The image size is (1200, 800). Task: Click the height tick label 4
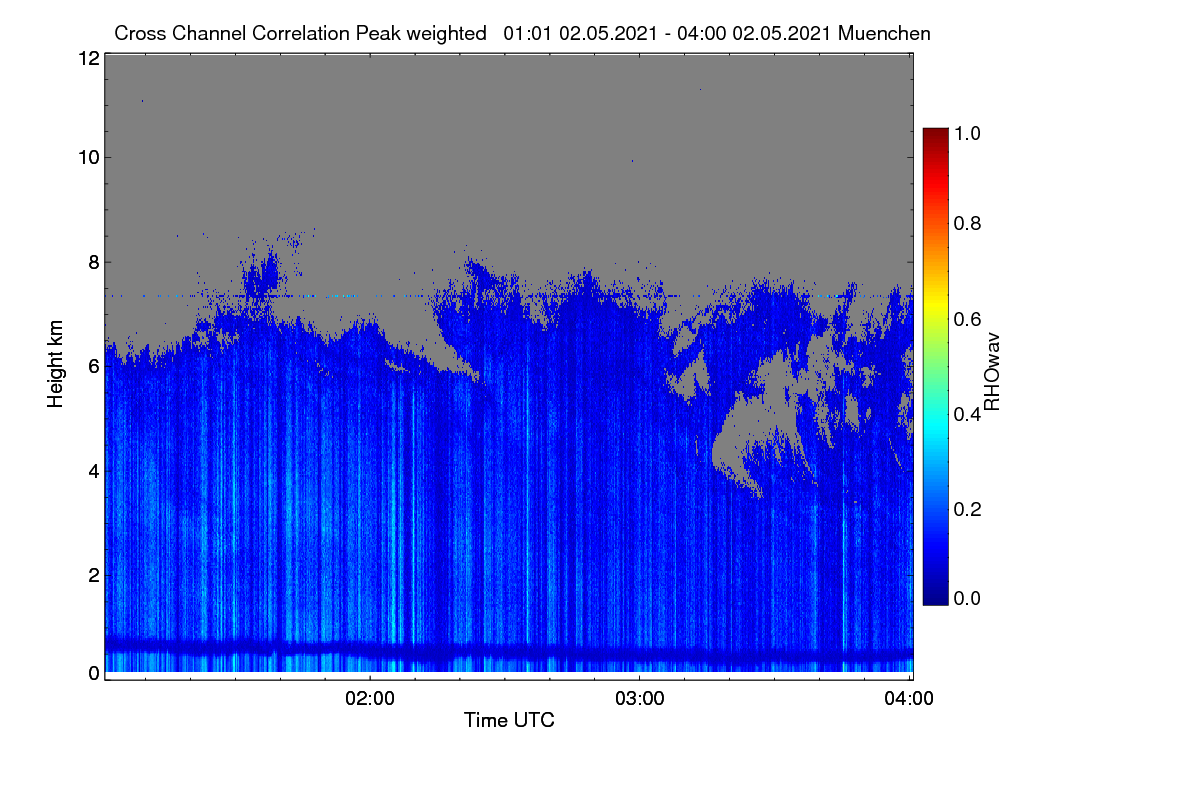click(x=93, y=470)
